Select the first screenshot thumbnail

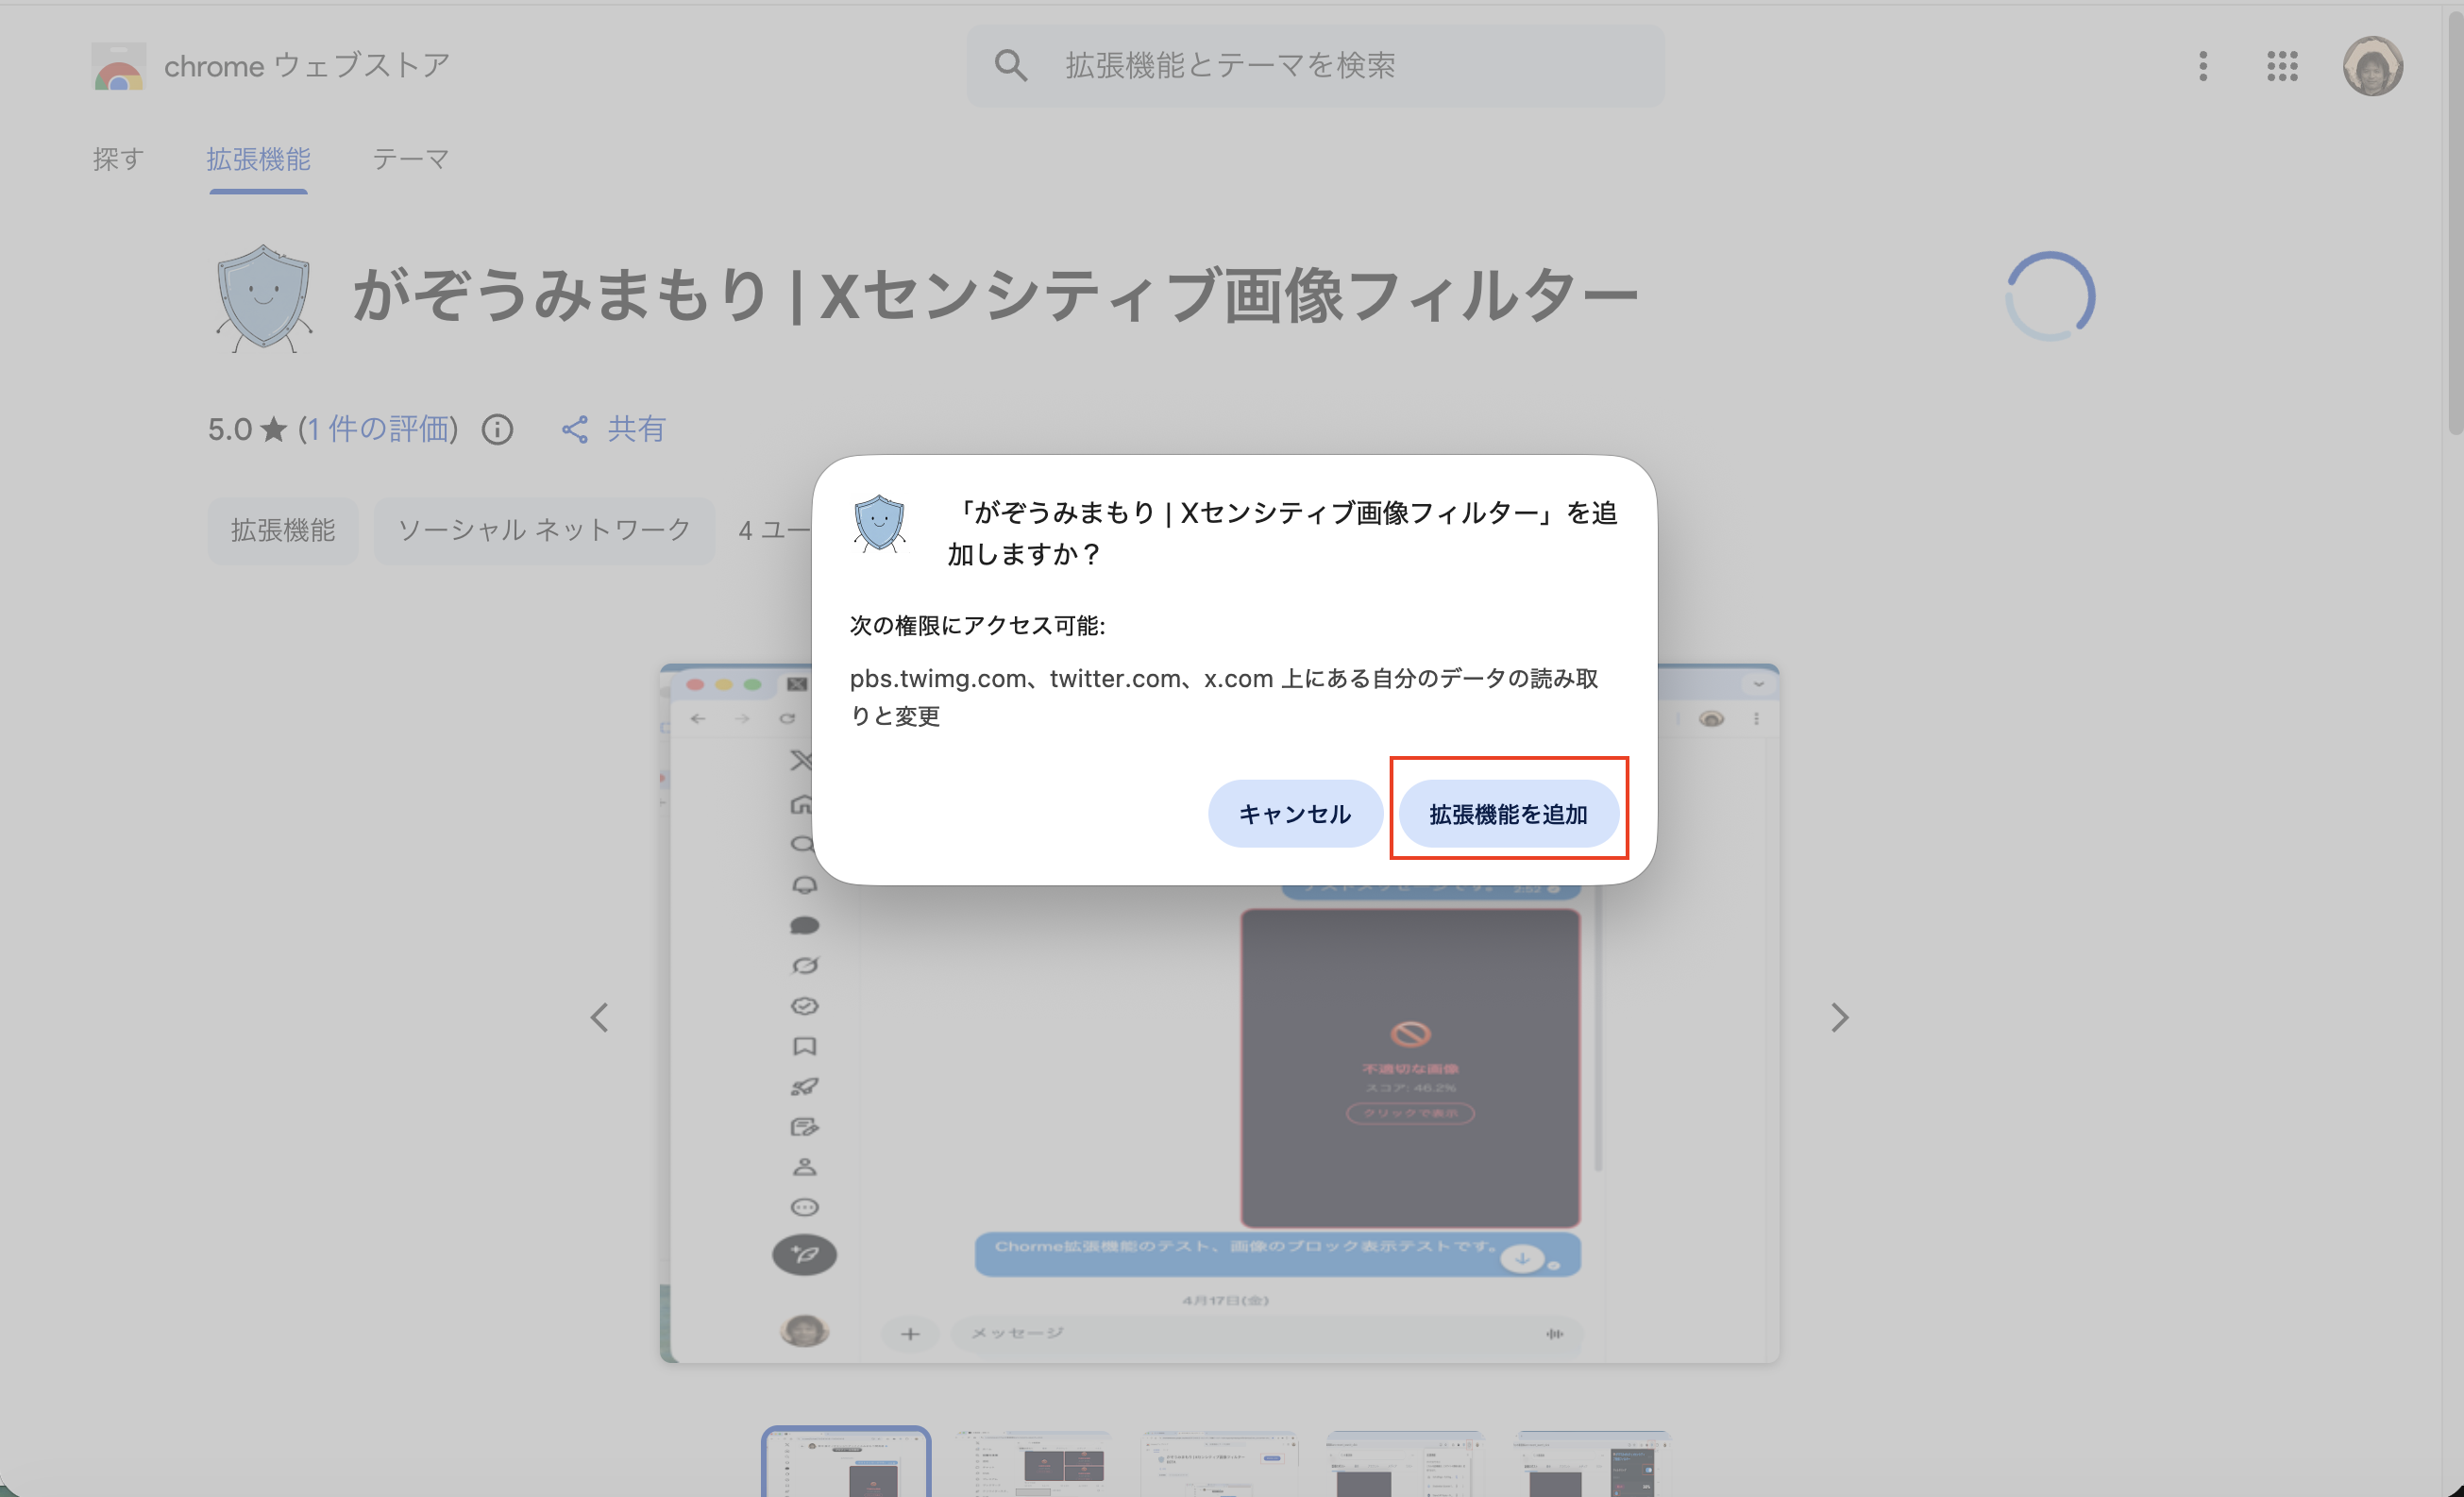846,1462
